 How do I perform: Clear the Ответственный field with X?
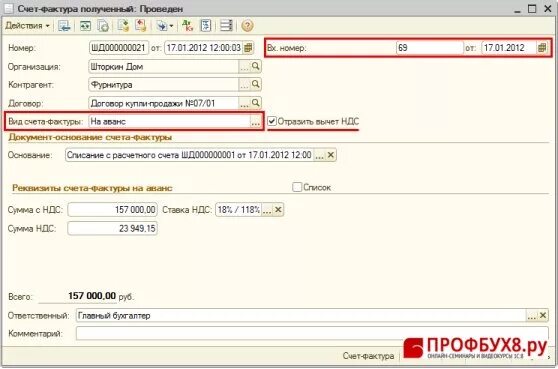pos(543,315)
